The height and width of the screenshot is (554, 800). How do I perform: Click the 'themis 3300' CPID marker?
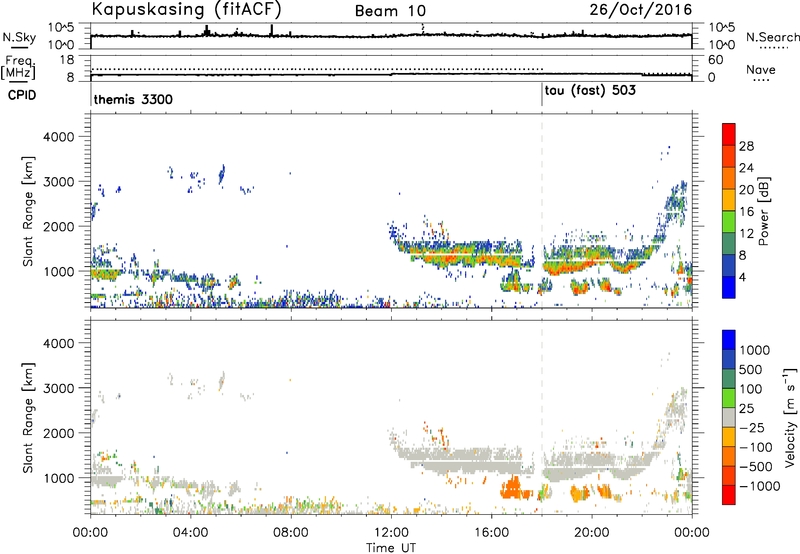pos(133,99)
